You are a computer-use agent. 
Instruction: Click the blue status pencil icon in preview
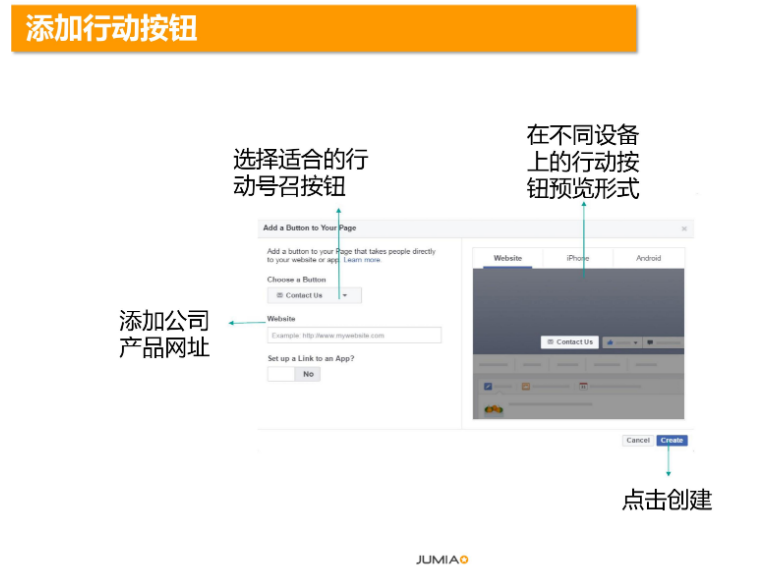tap(488, 386)
